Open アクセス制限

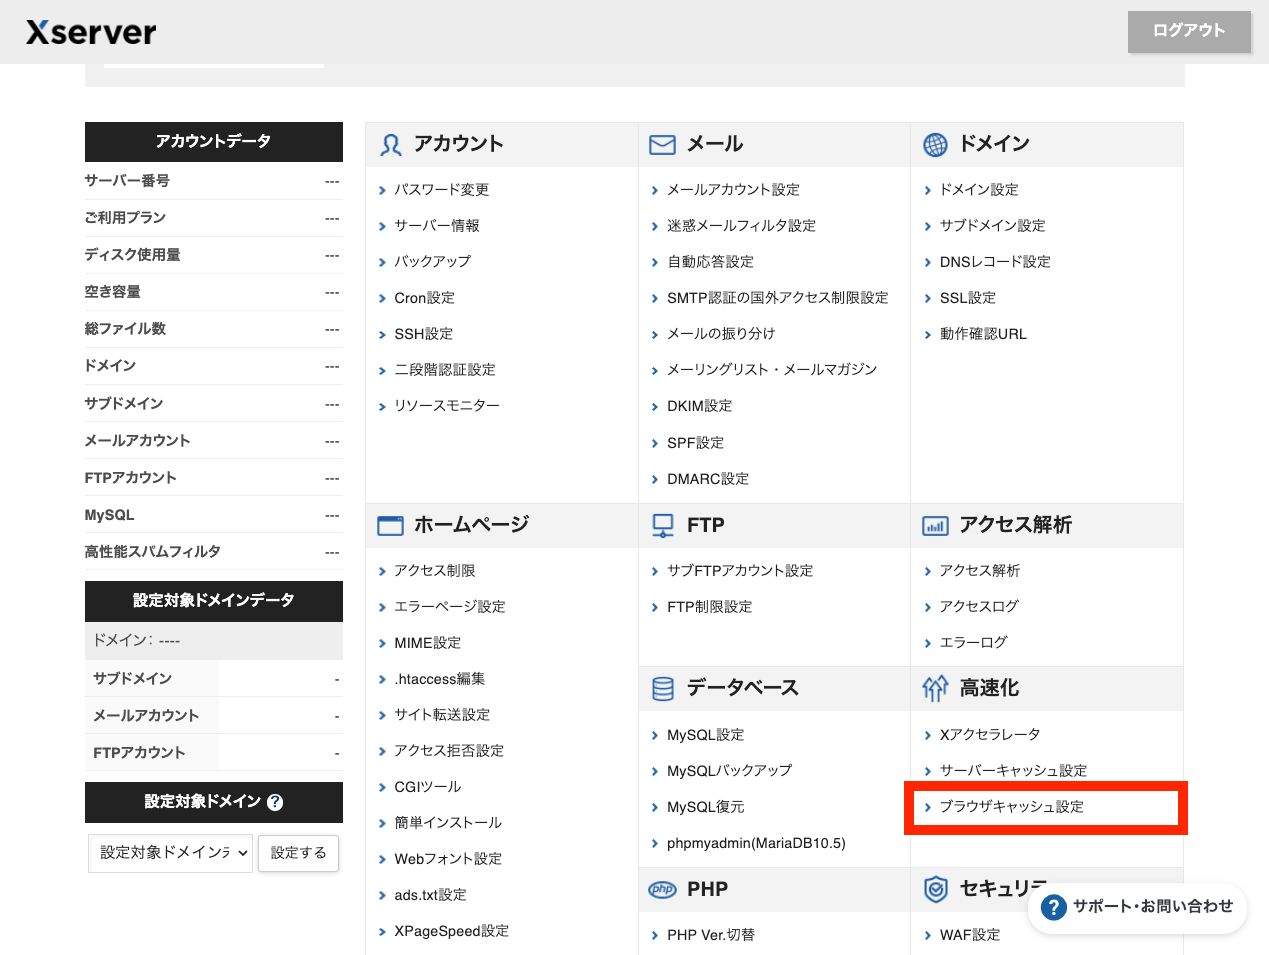[x=434, y=571]
